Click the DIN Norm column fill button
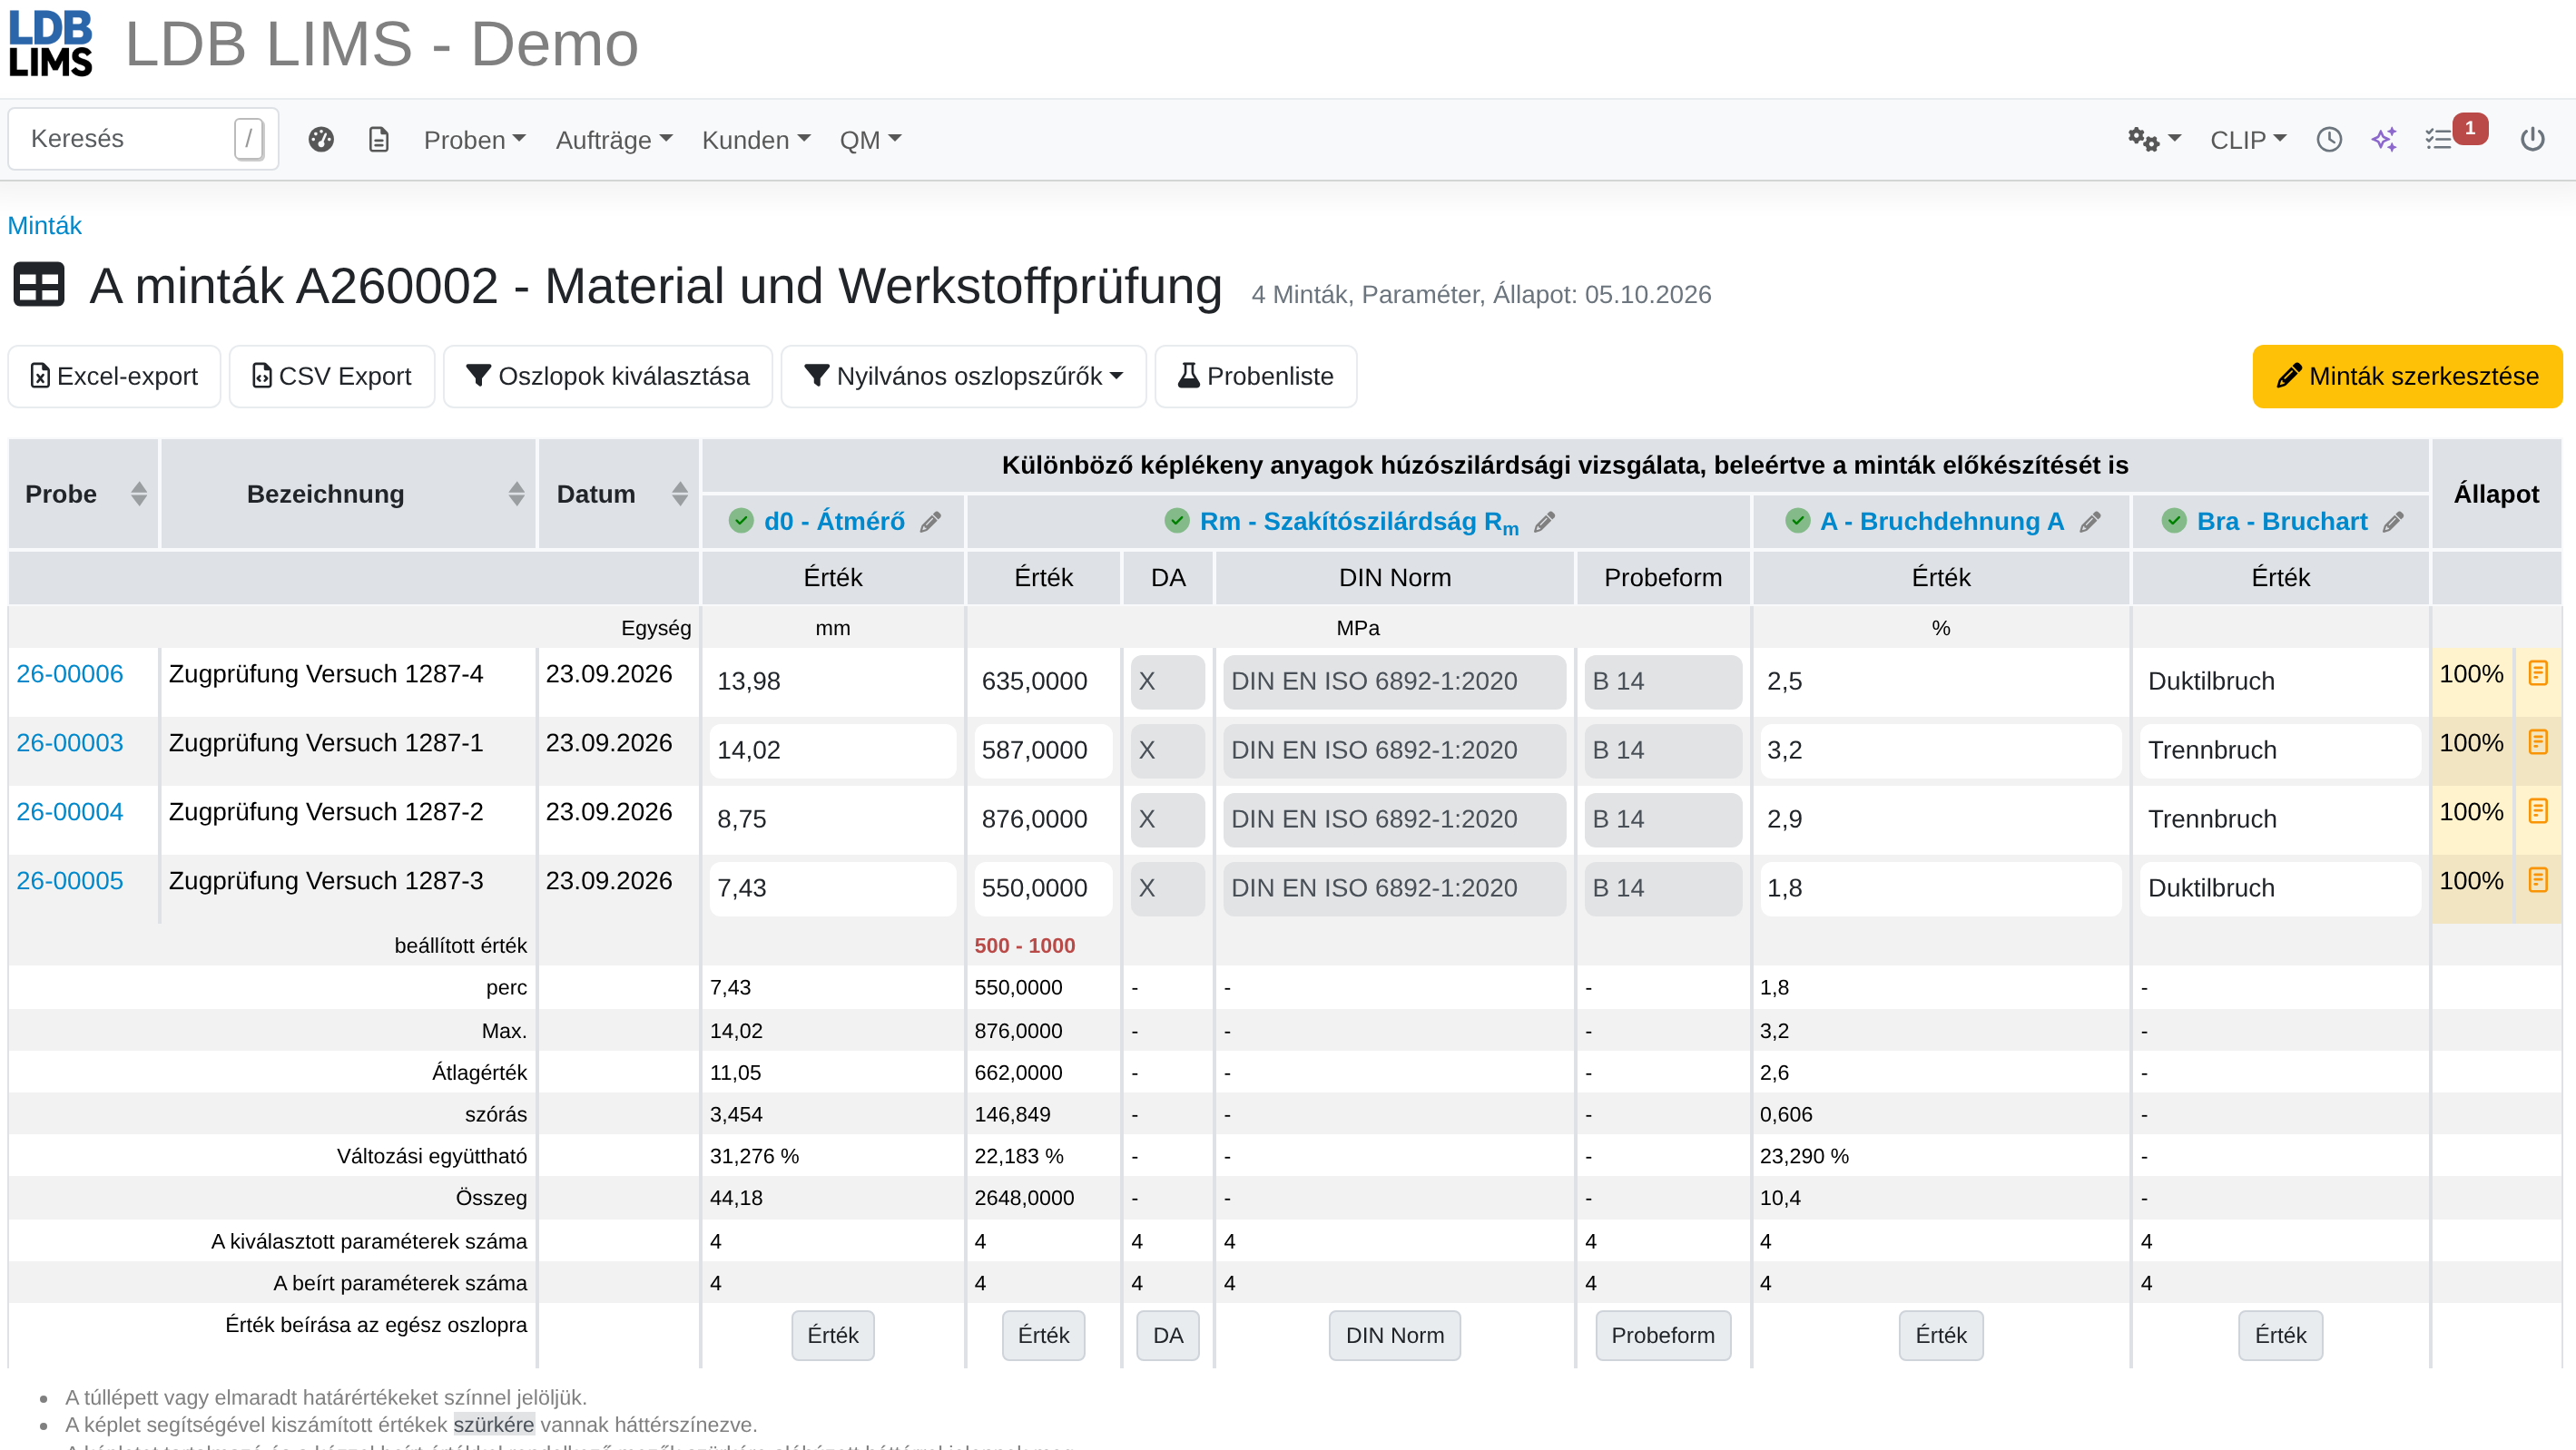 1394,1336
